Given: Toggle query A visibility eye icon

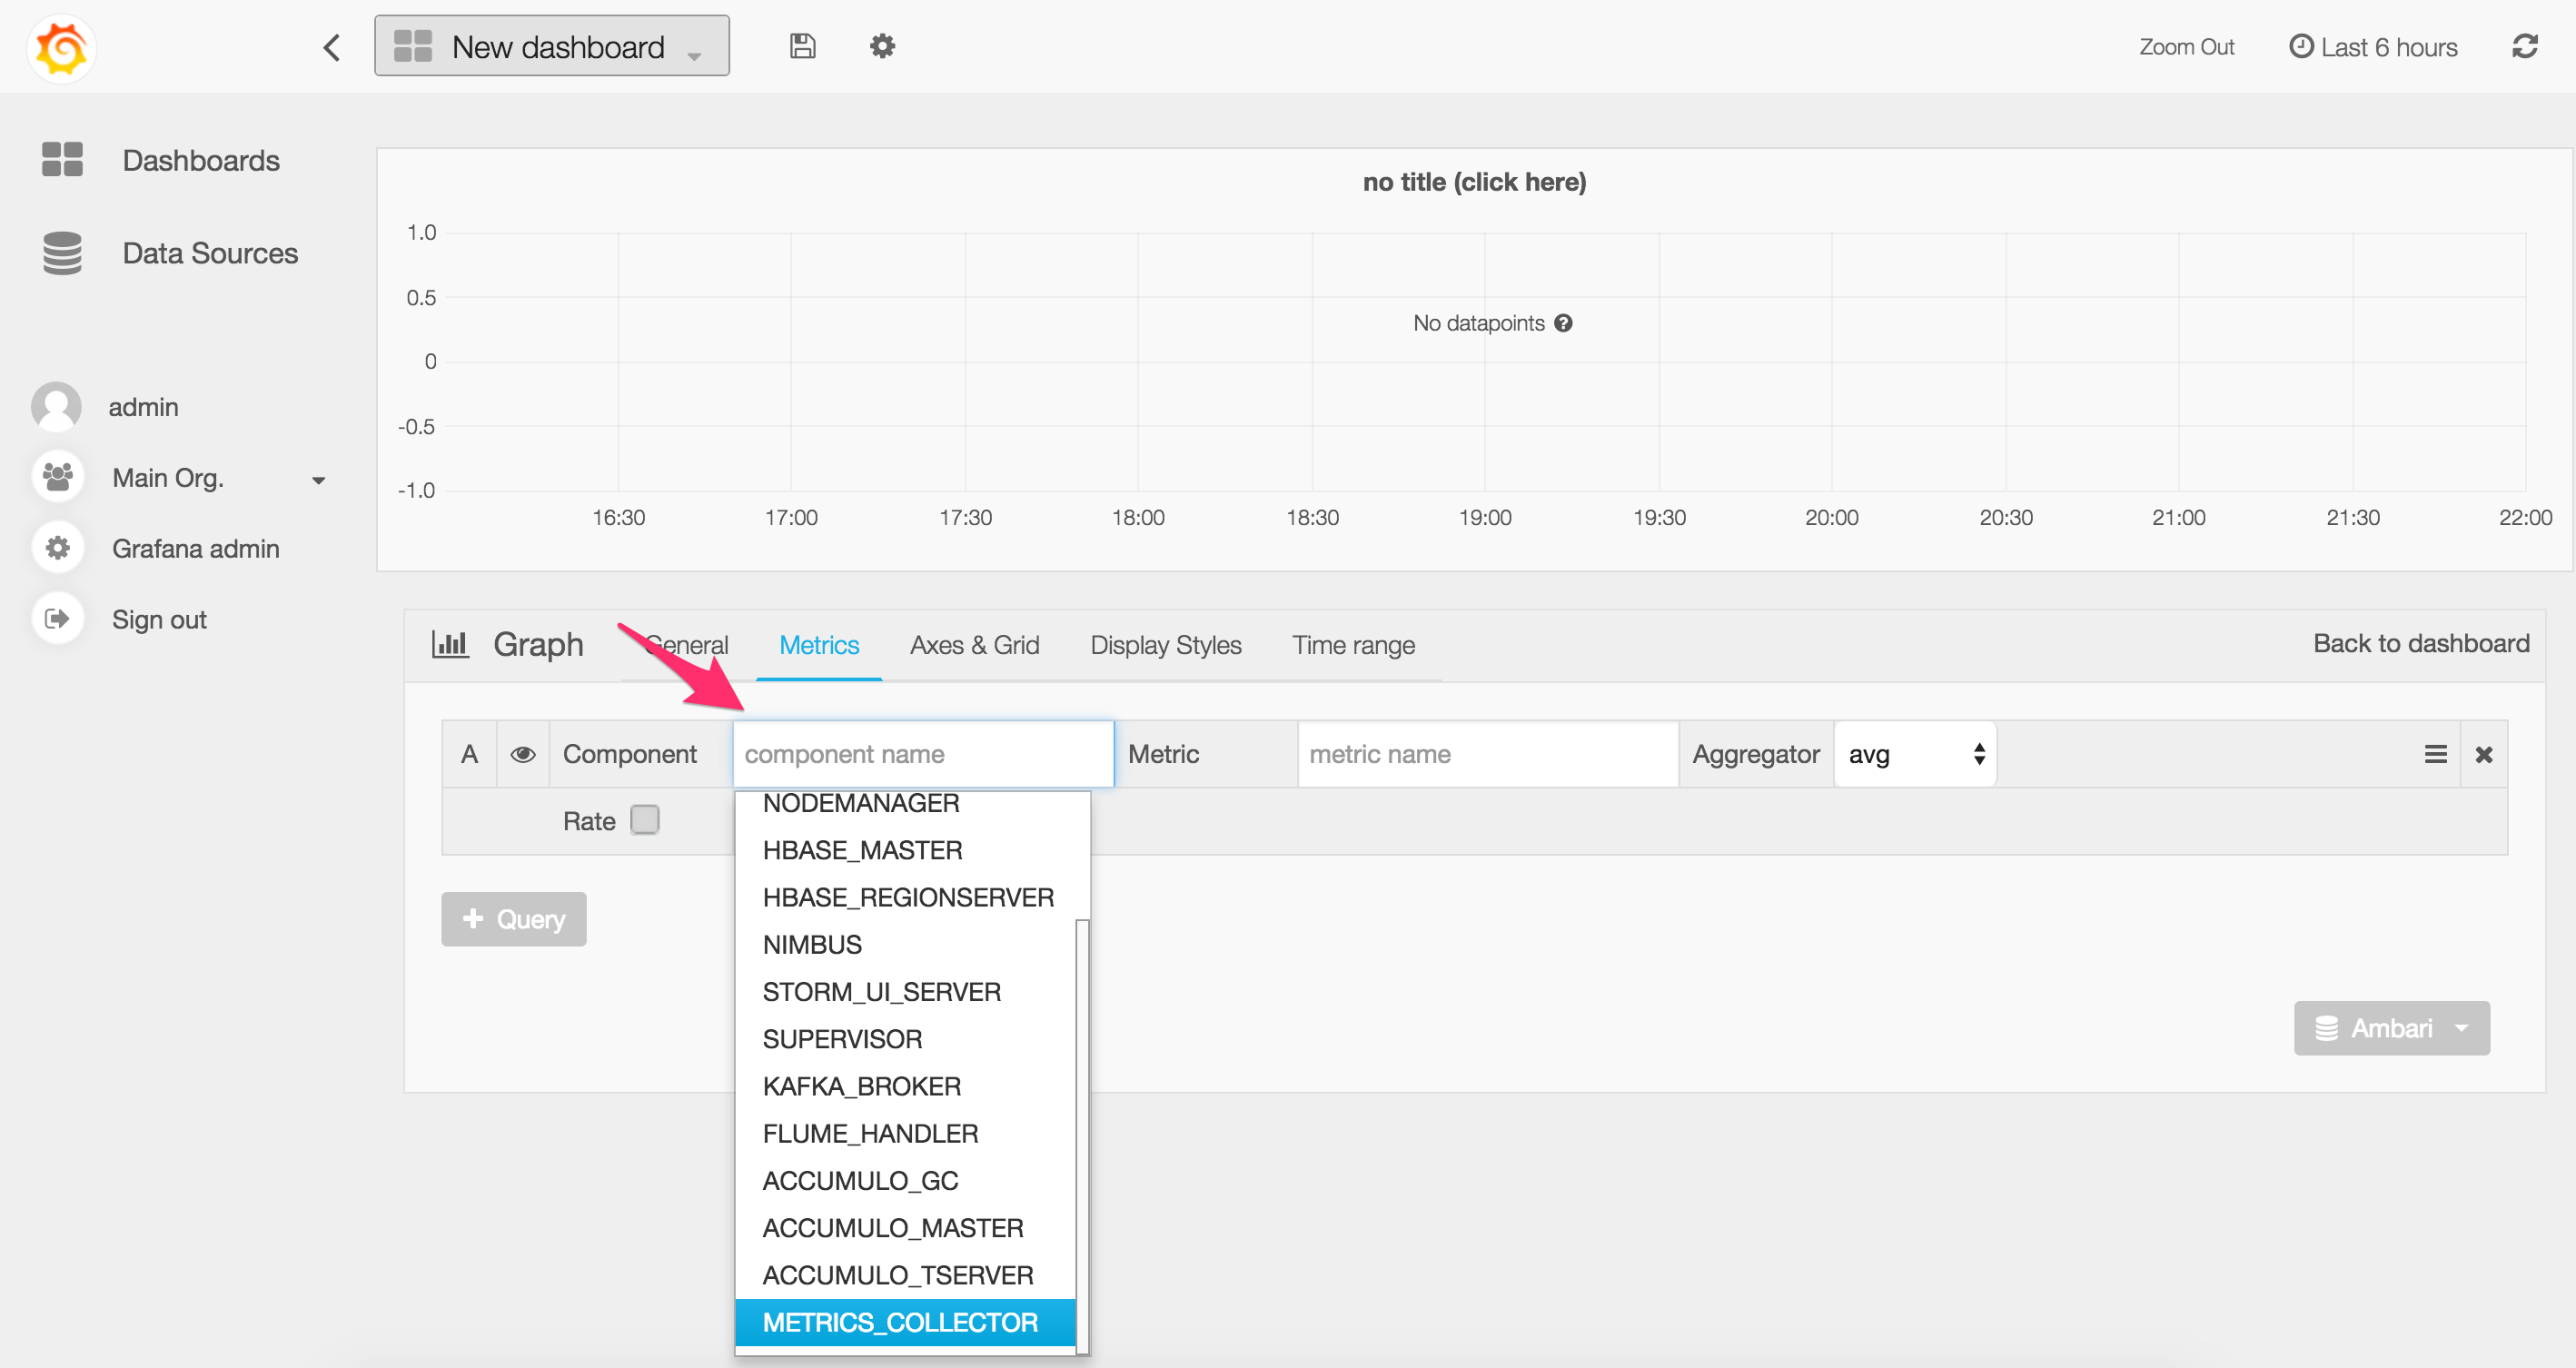Looking at the screenshot, I should [522, 754].
